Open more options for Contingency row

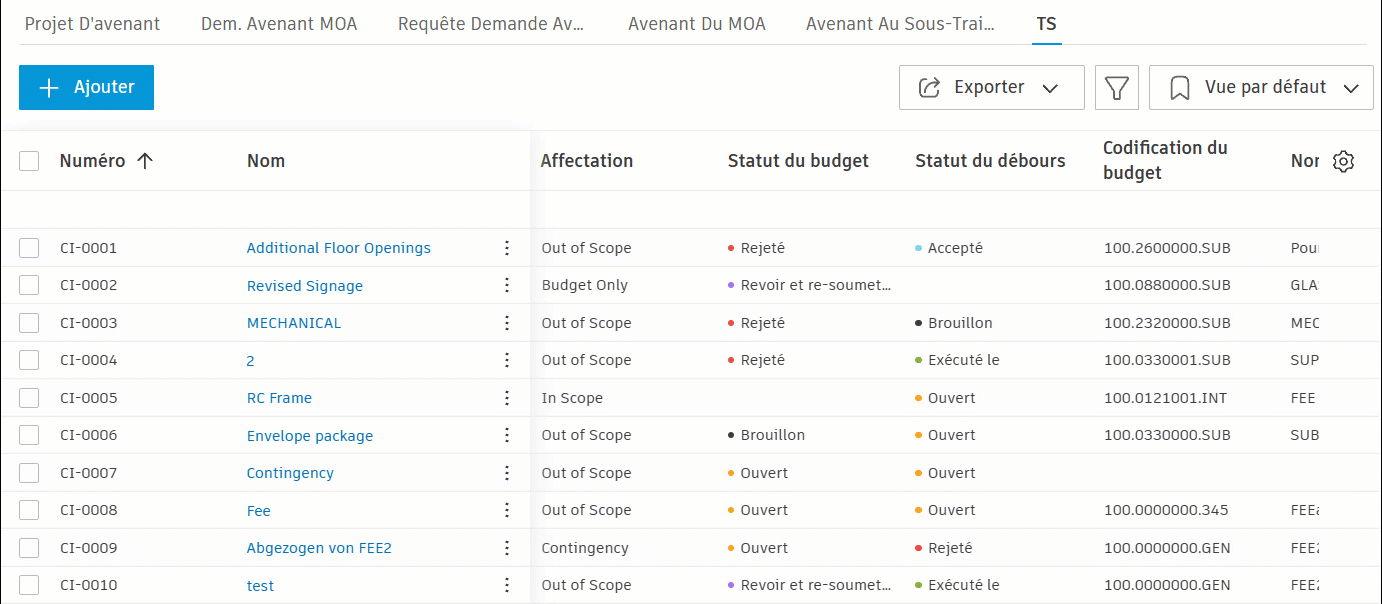(x=507, y=473)
